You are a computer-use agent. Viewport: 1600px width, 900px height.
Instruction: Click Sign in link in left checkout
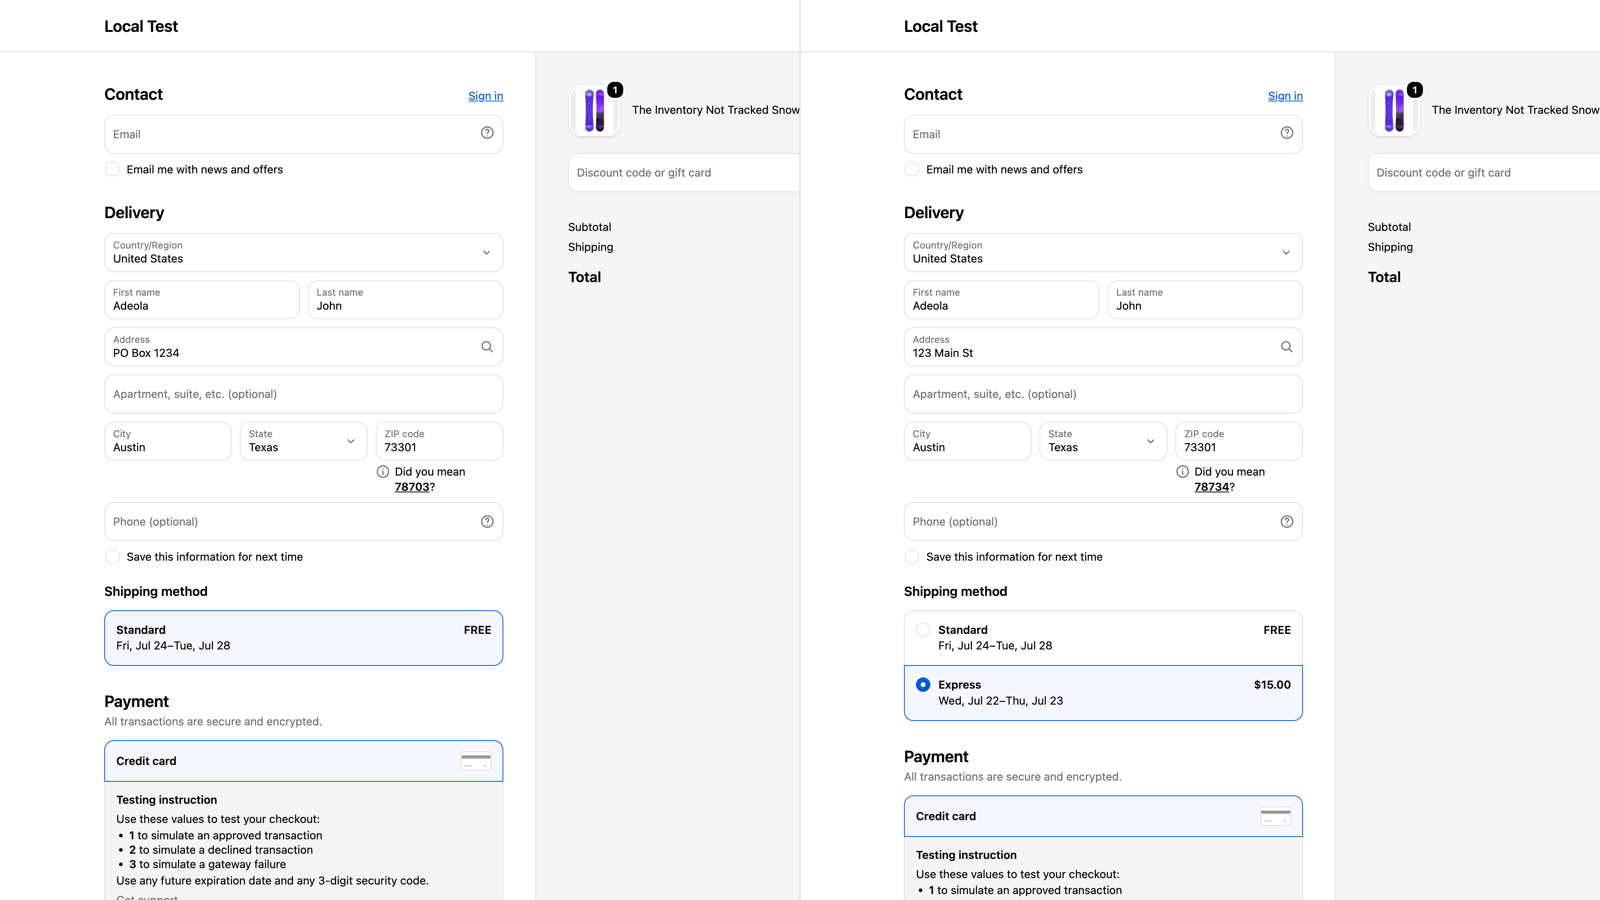pos(485,96)
